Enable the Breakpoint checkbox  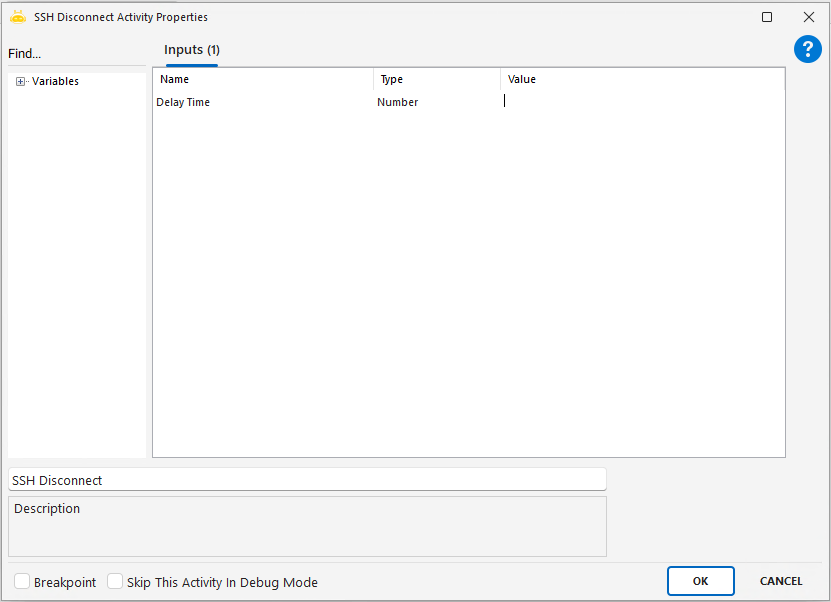22,582
